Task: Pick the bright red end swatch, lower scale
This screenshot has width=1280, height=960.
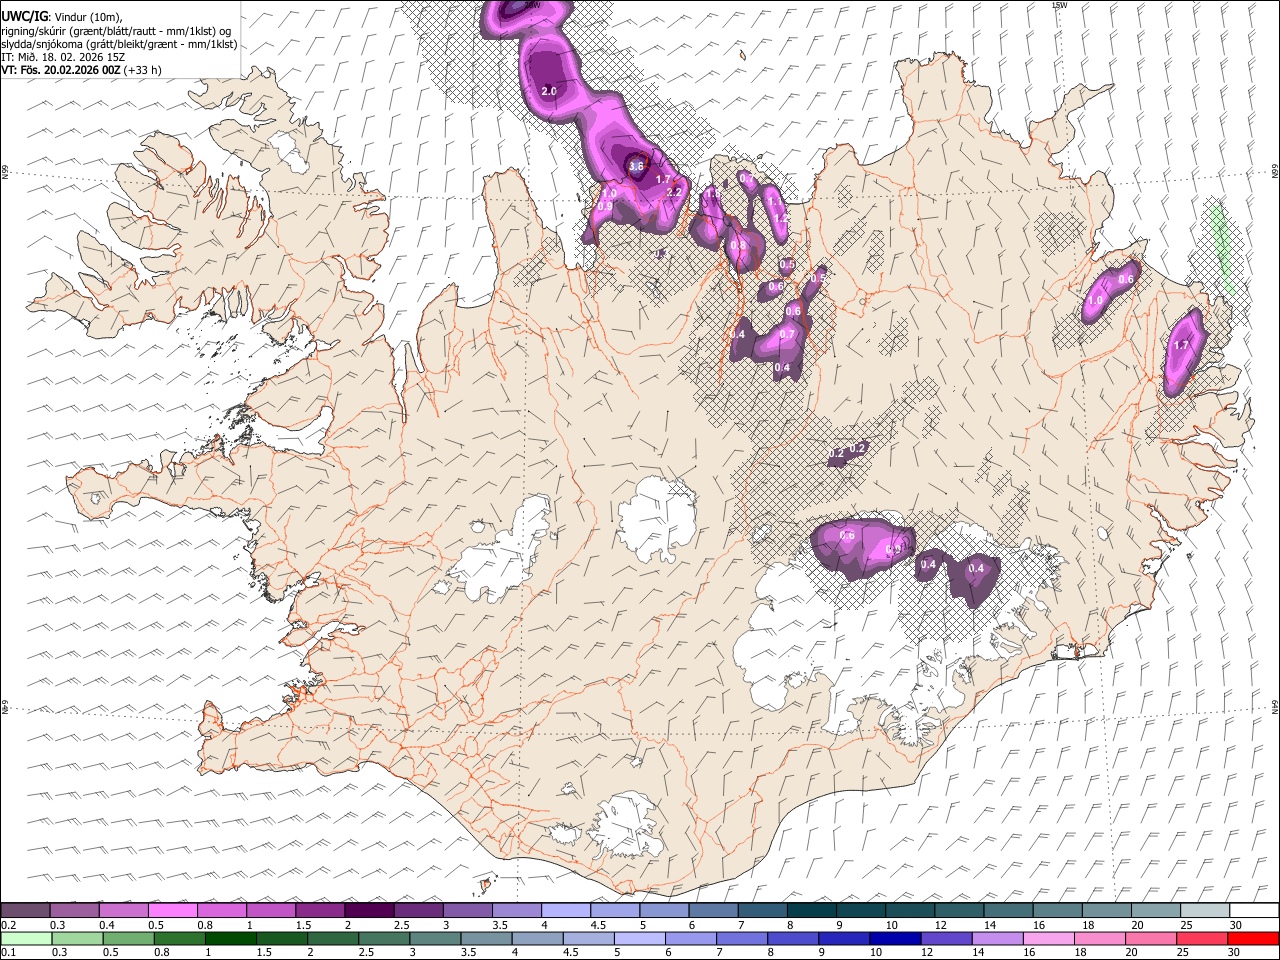Action: [x=1253, y=938]
